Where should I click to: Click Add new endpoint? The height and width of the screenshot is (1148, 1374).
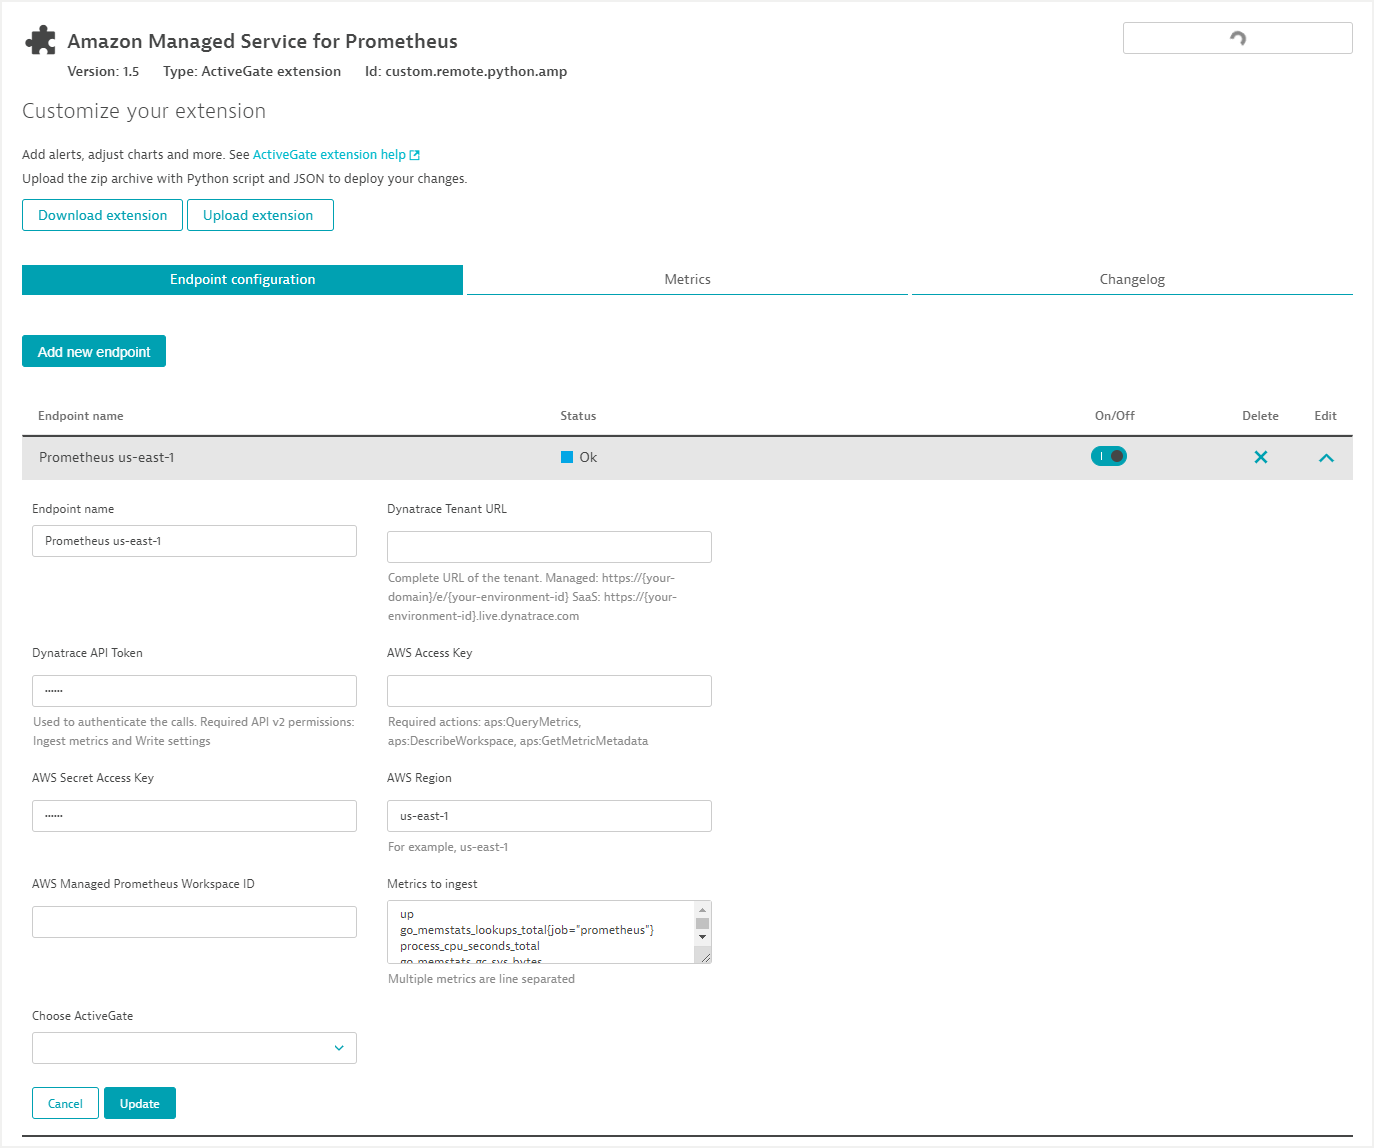coord(94,351)
